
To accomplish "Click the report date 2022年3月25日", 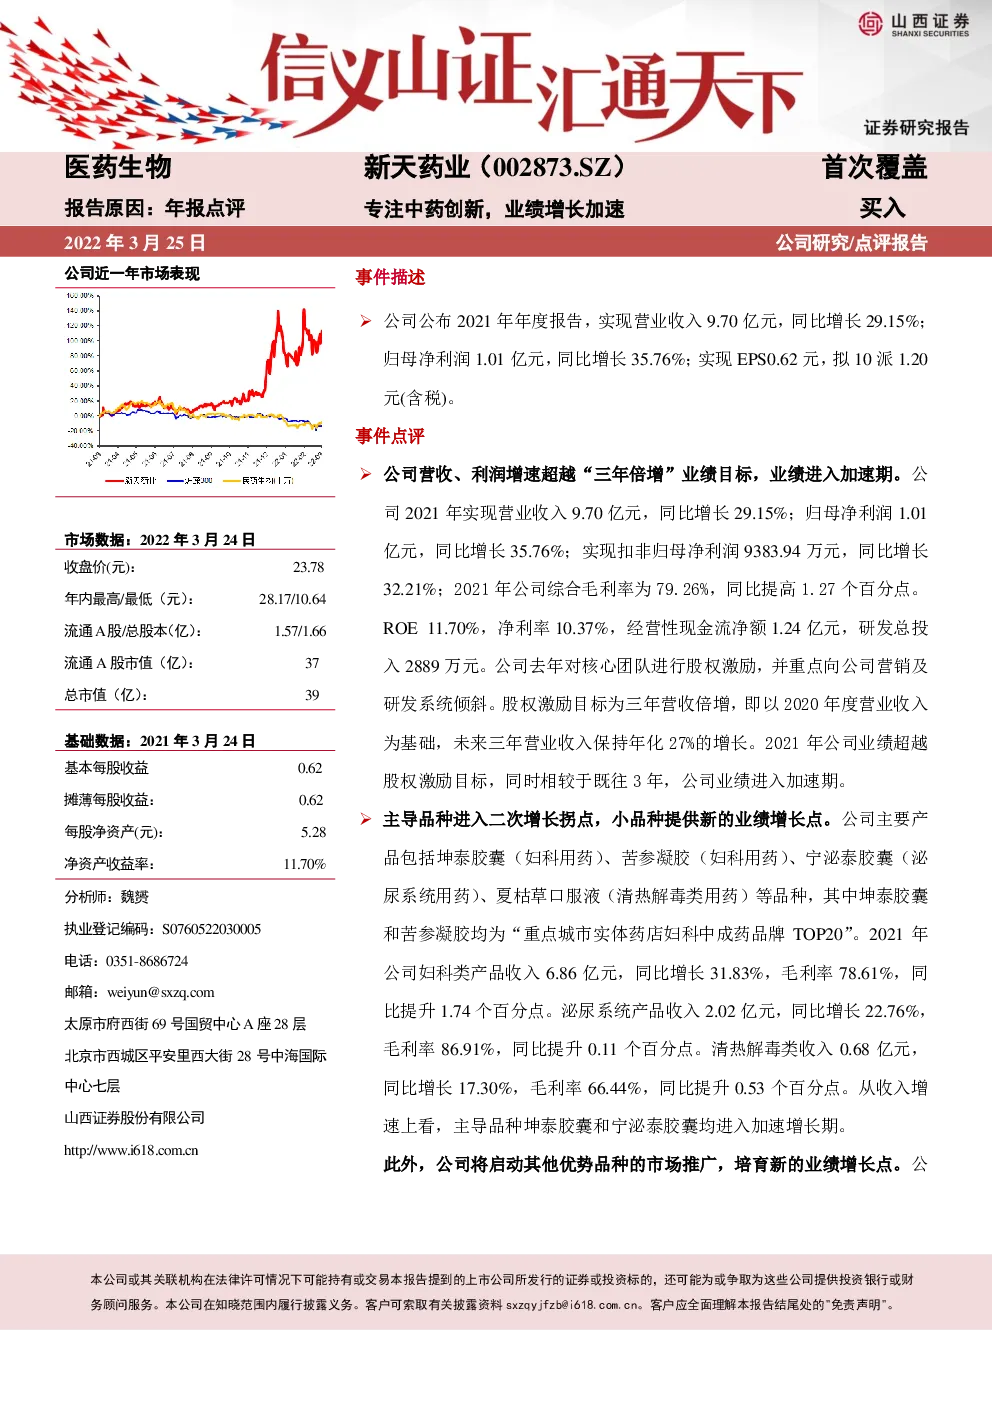I will pyautogui.click(x=135, y=242).
